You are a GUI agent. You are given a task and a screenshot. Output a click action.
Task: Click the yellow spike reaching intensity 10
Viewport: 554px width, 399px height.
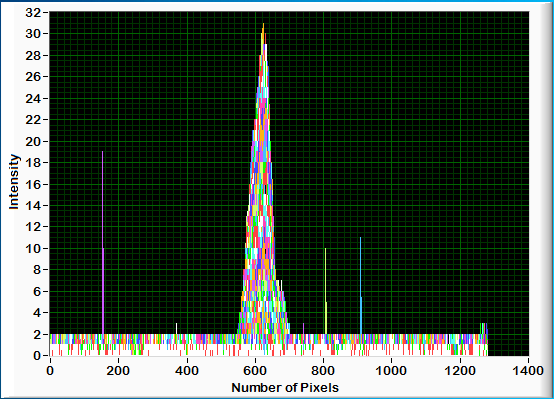[325, 291]
